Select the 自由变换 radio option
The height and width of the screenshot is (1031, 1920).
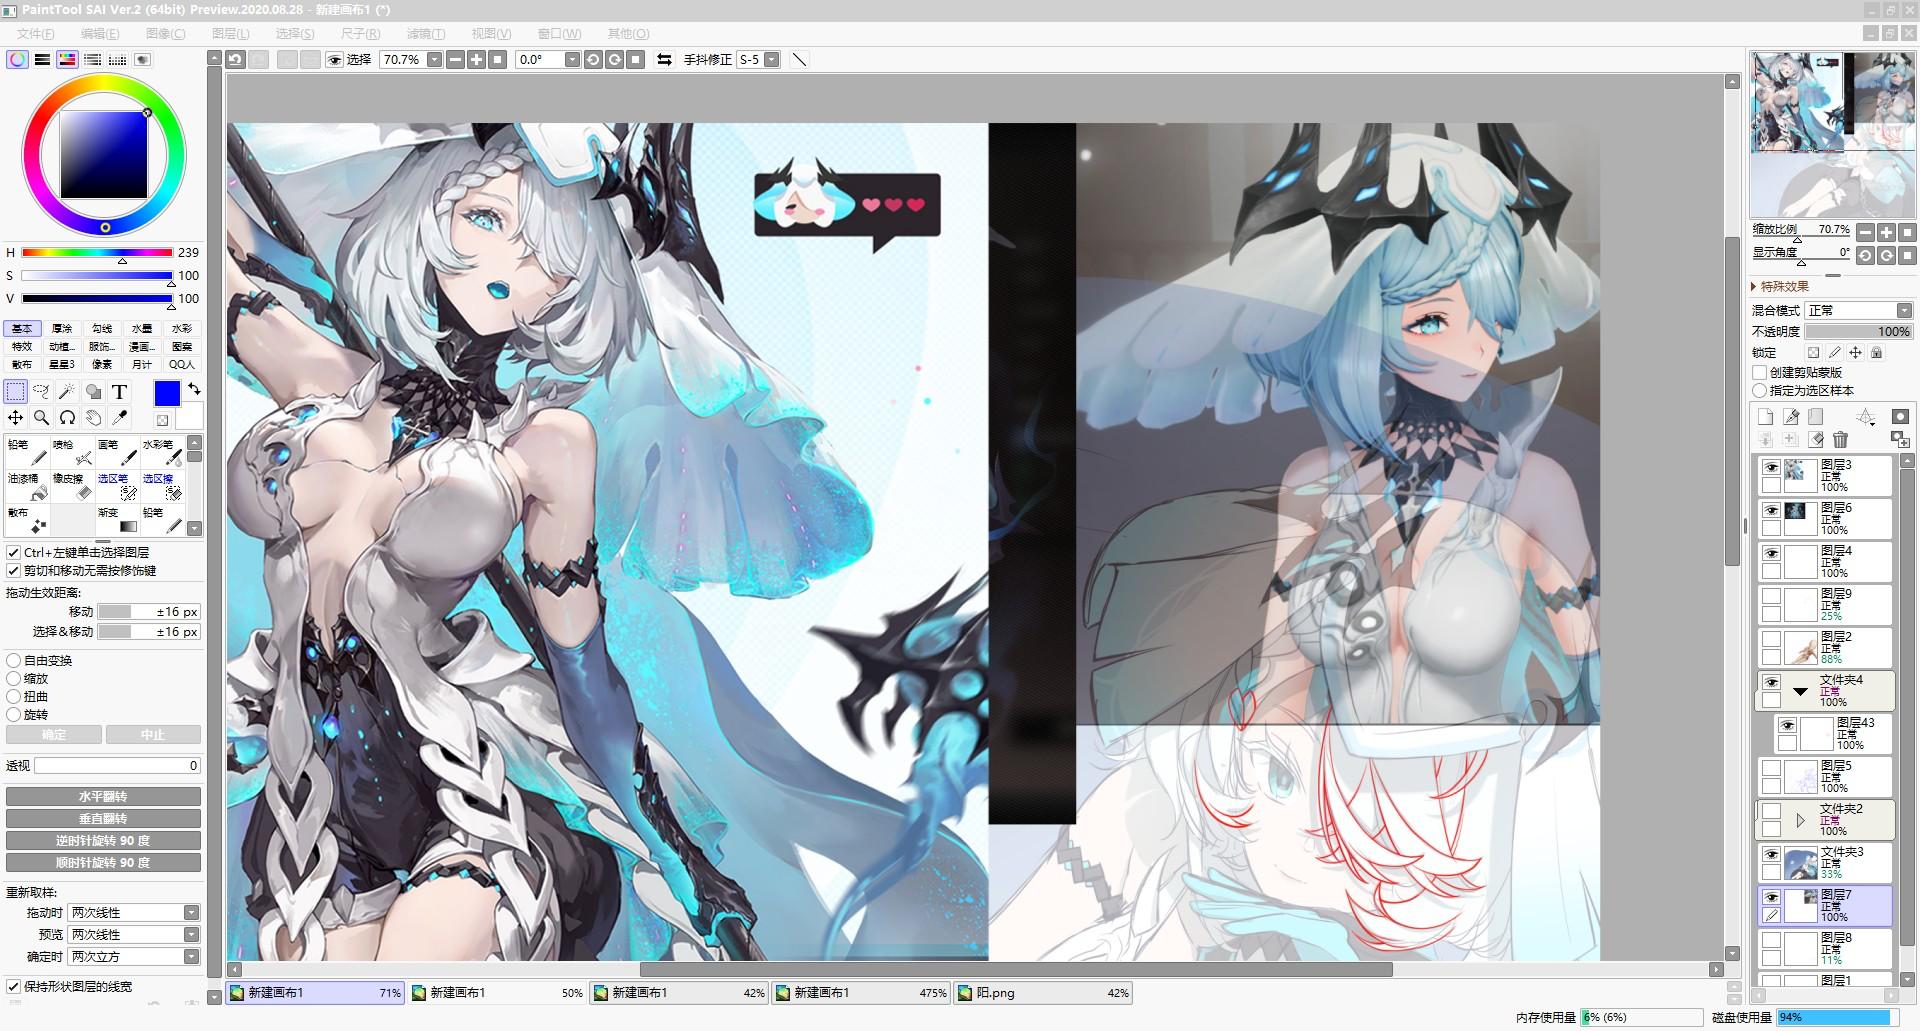[x=14, y=661]
